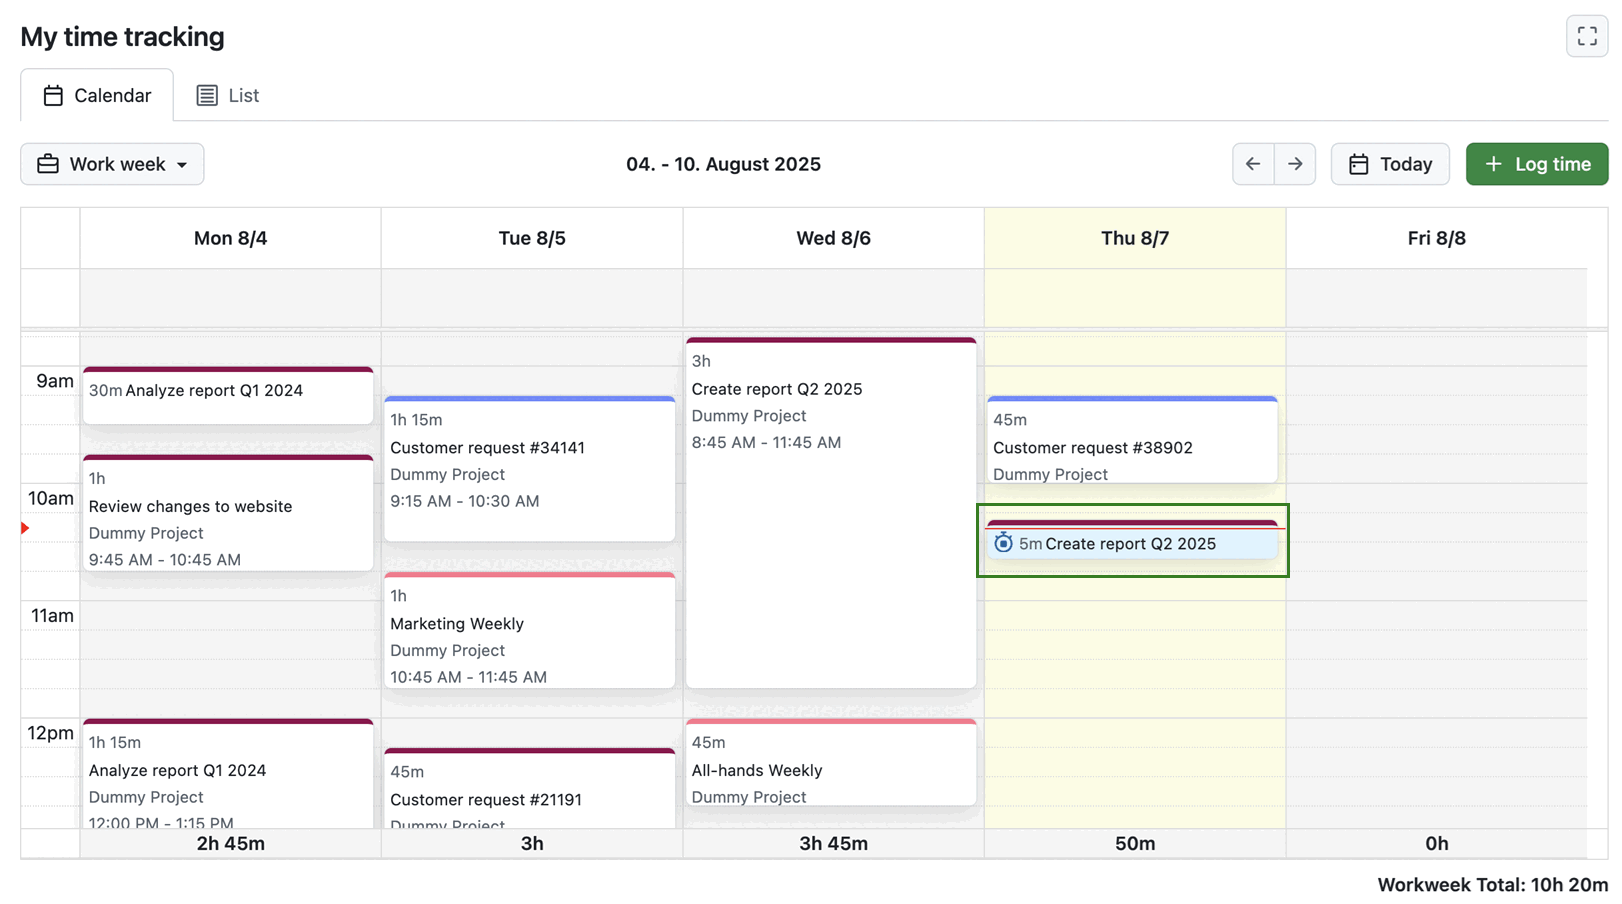The width and height of the screenshot is (1622, 904).
Task: Click the right arrow to view next week
Action: (1295, 163)
